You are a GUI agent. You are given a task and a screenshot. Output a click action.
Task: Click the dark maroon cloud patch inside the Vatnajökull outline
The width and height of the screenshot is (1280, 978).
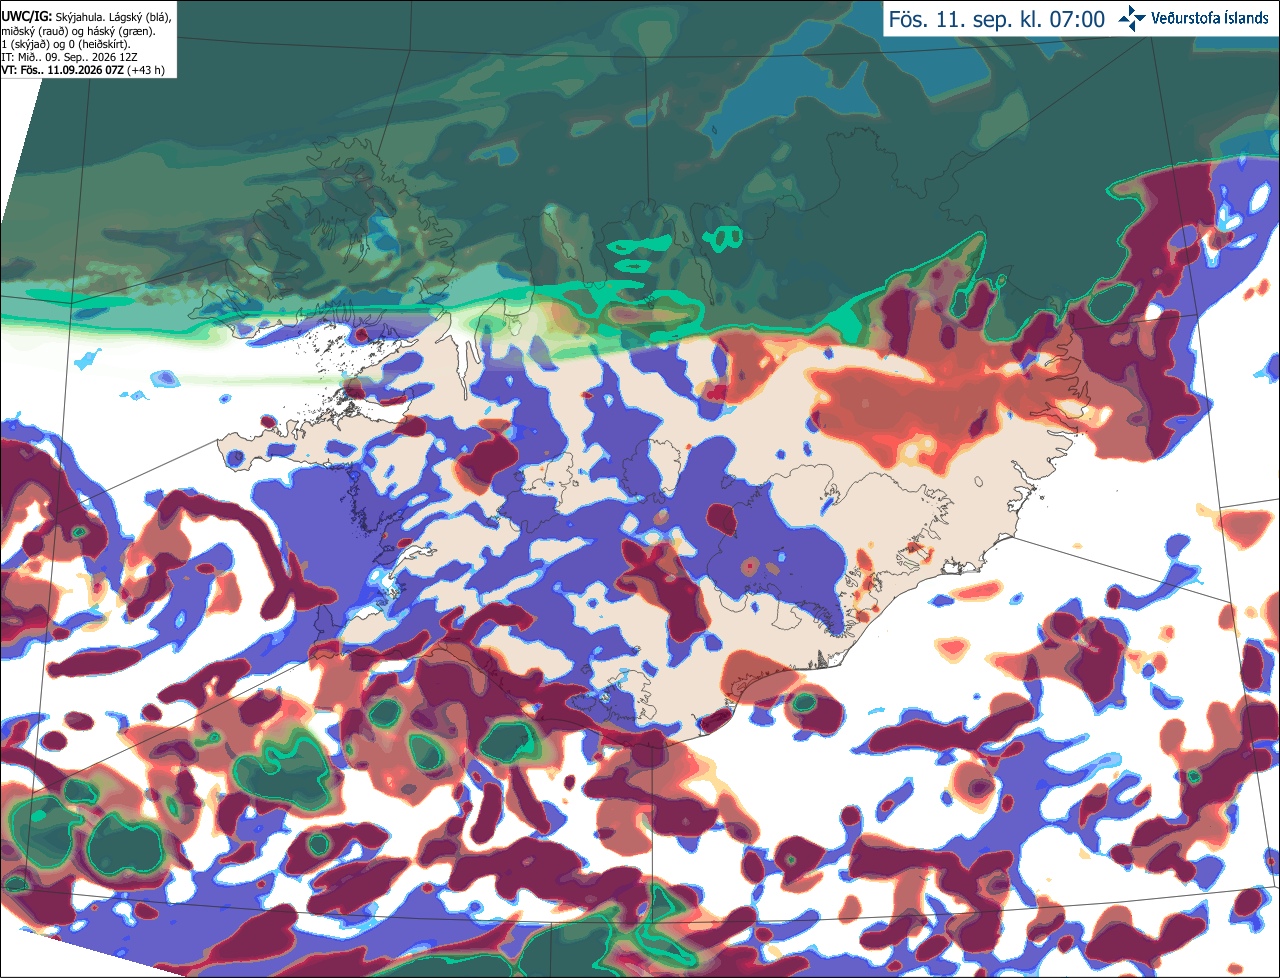723,517
